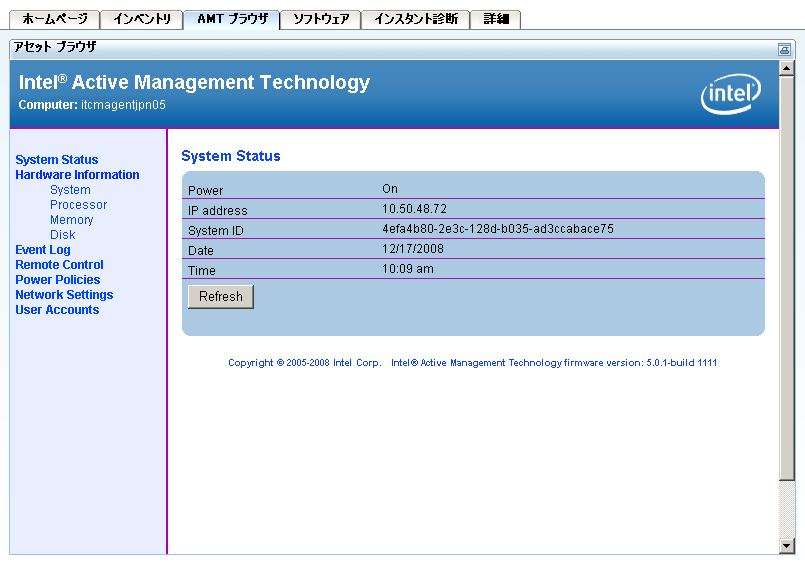Image resolution: width=805 pixels, height=564 pixels.
Task: Click the Copyright 2005-2008 Intel Corp. text
Action: [x=304, y=363]
